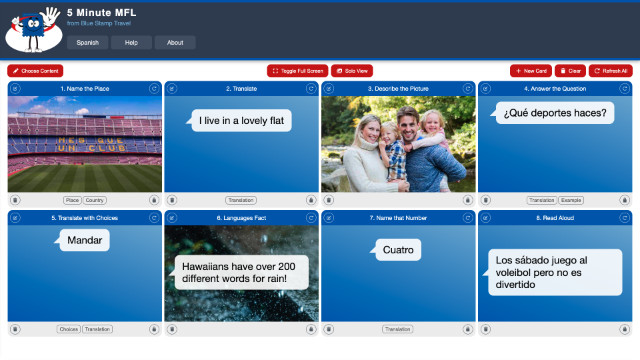Add a New Card

click(x=531, y=71)
